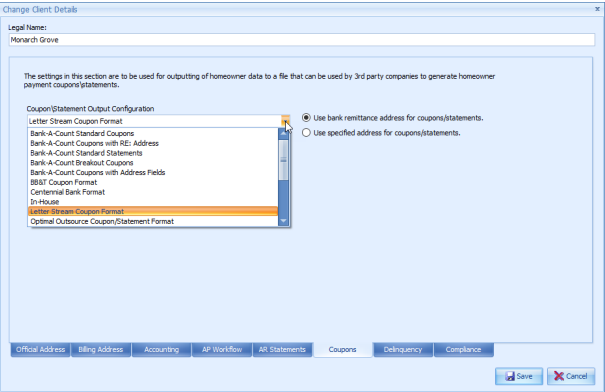Choose Bank-A-Count Coupons with RE: Address
Viewport: 605px width, 392px height.
[153, 143]
